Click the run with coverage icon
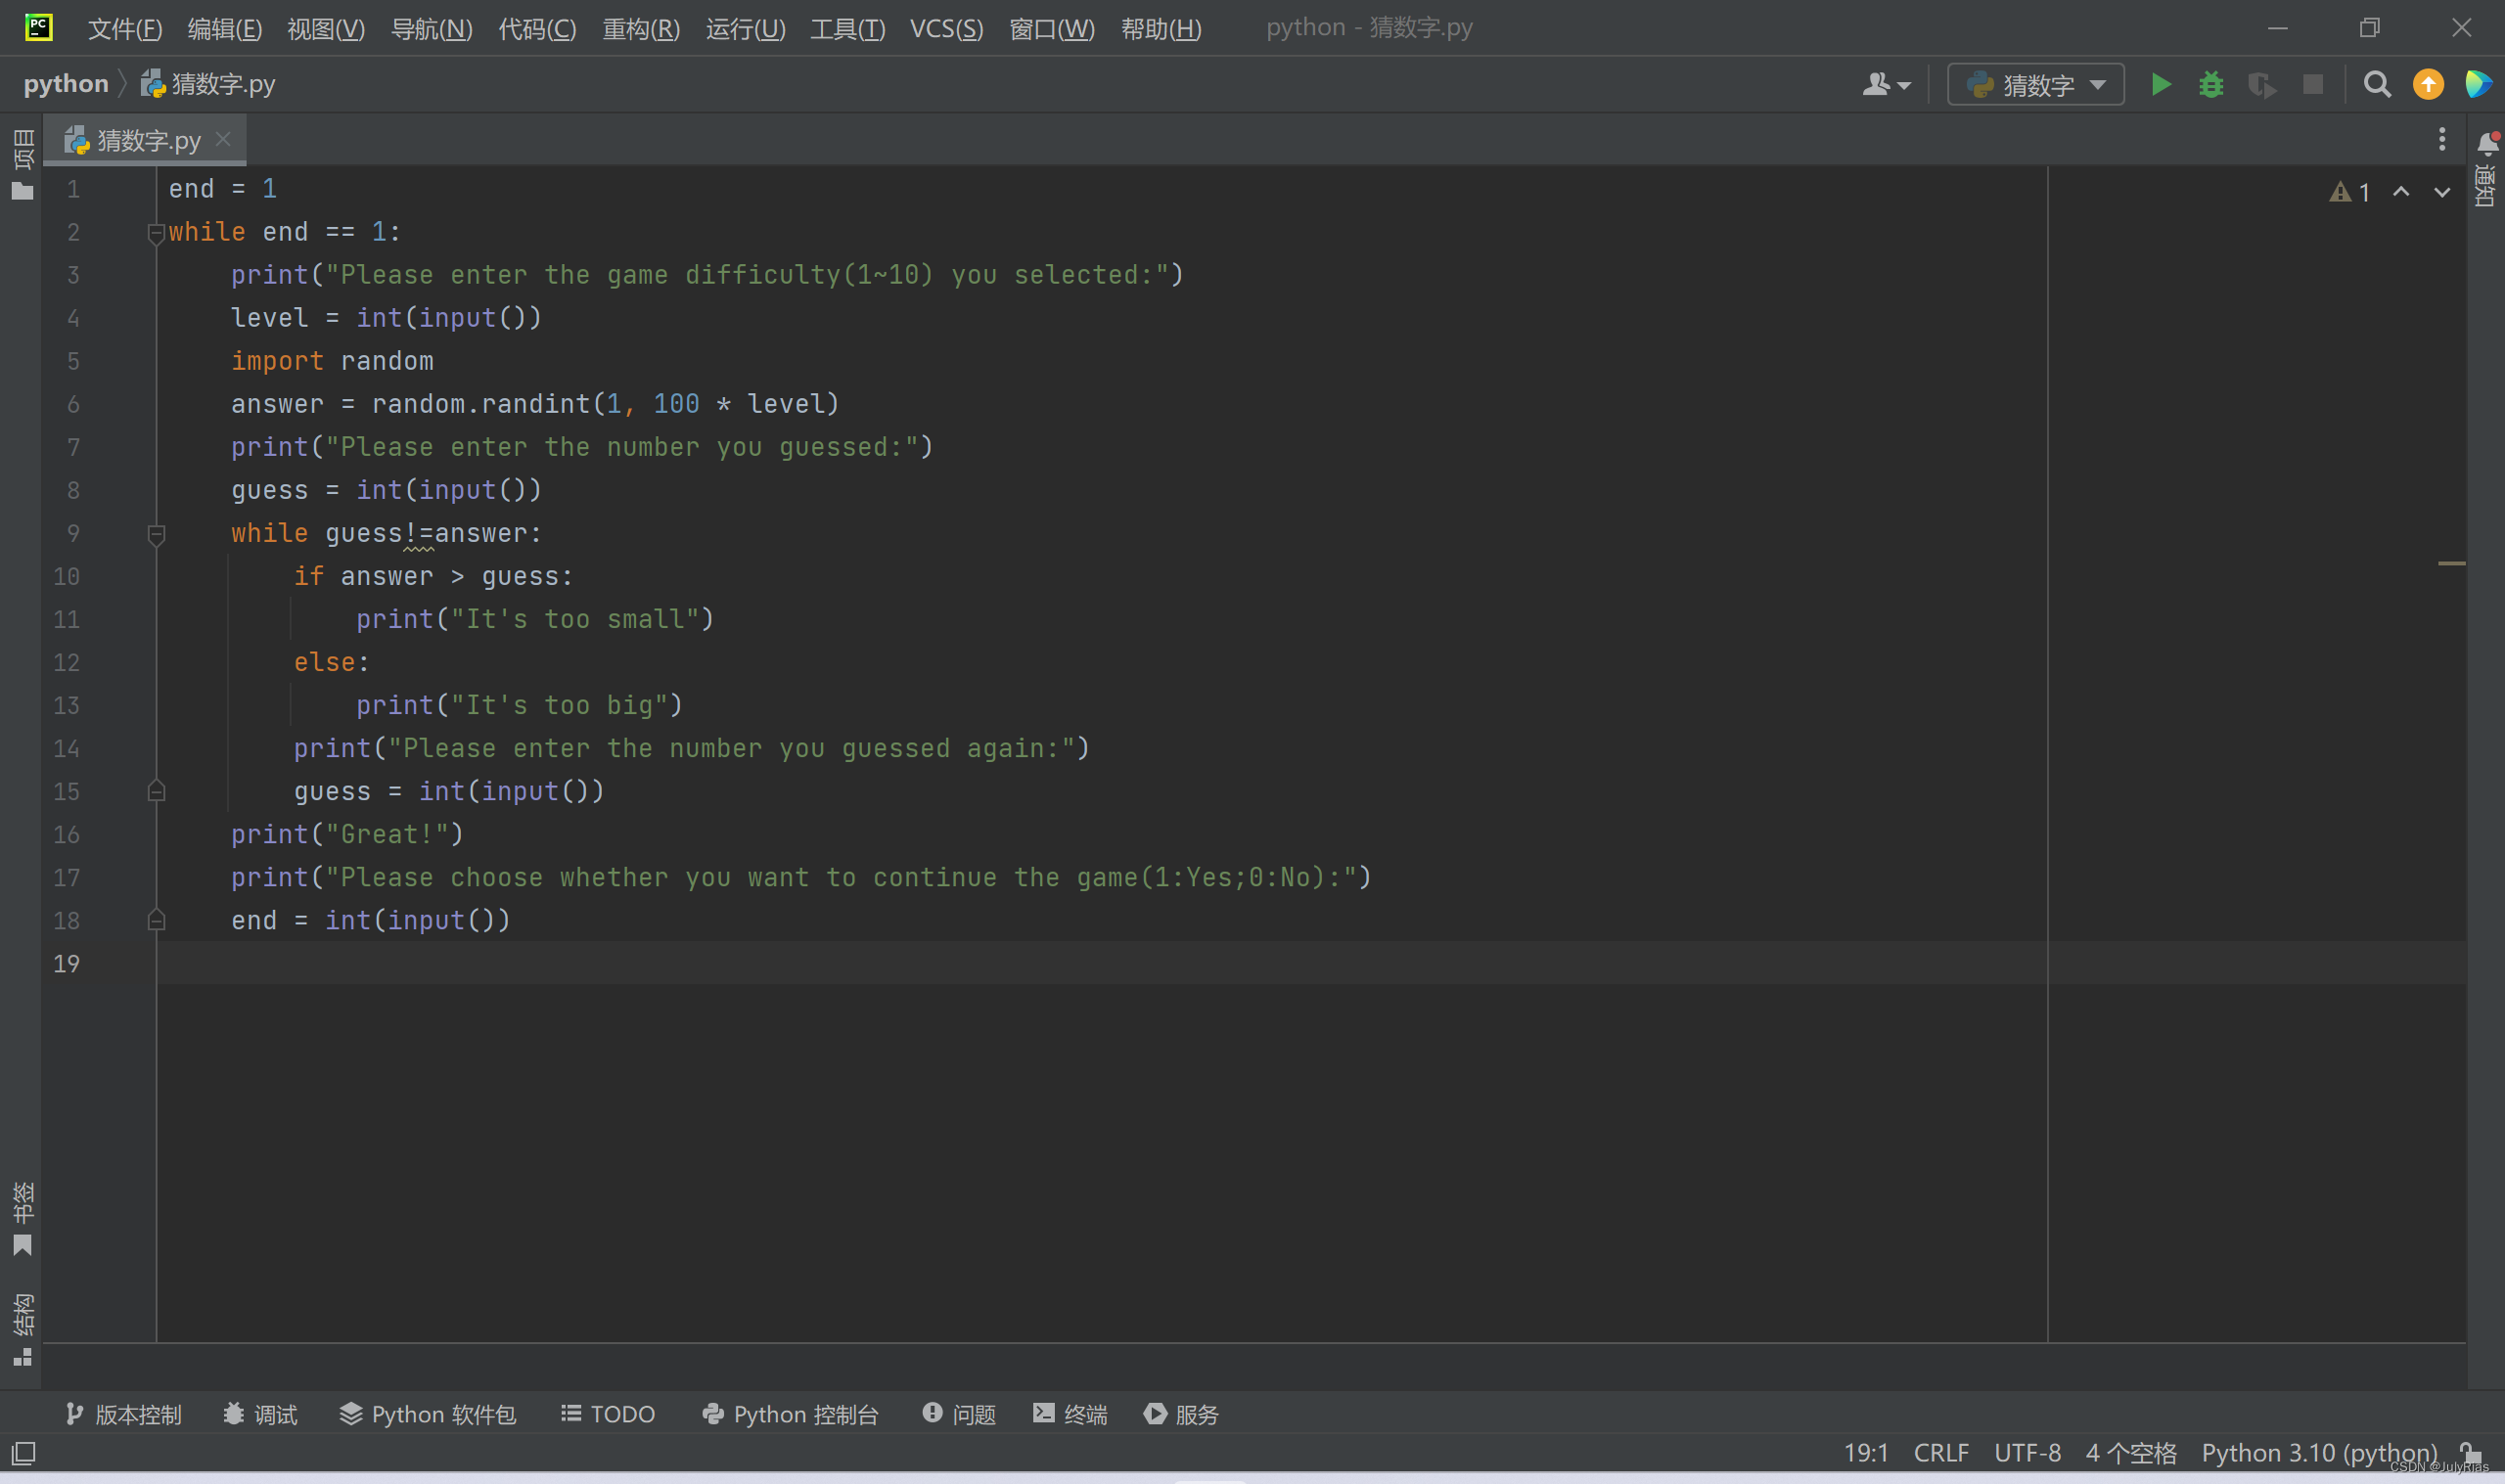Screen dimensions: 2505x1484 (x=2262, y=85)
